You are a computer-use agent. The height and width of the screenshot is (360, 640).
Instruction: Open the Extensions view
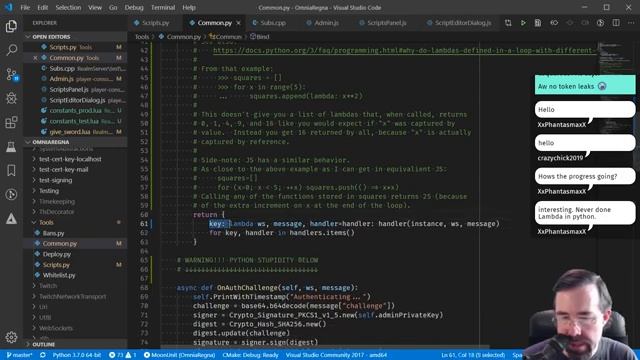[11, 122]
